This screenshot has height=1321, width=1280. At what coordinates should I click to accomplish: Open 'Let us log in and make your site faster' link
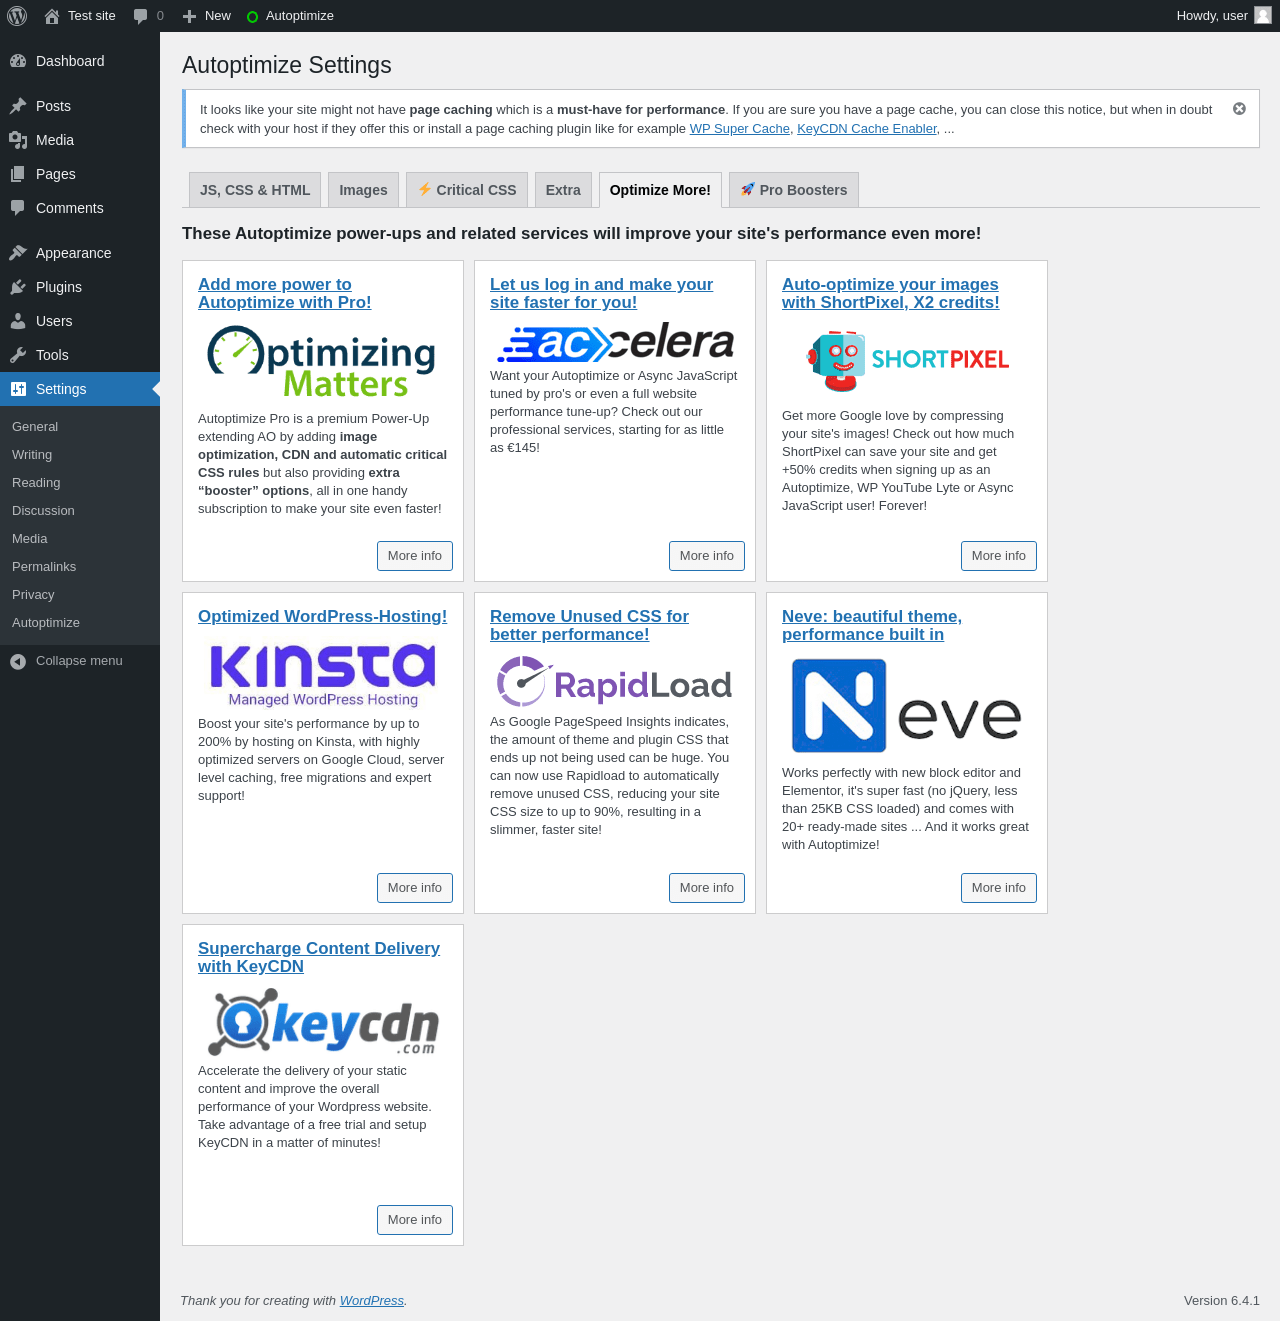[601, 293]
